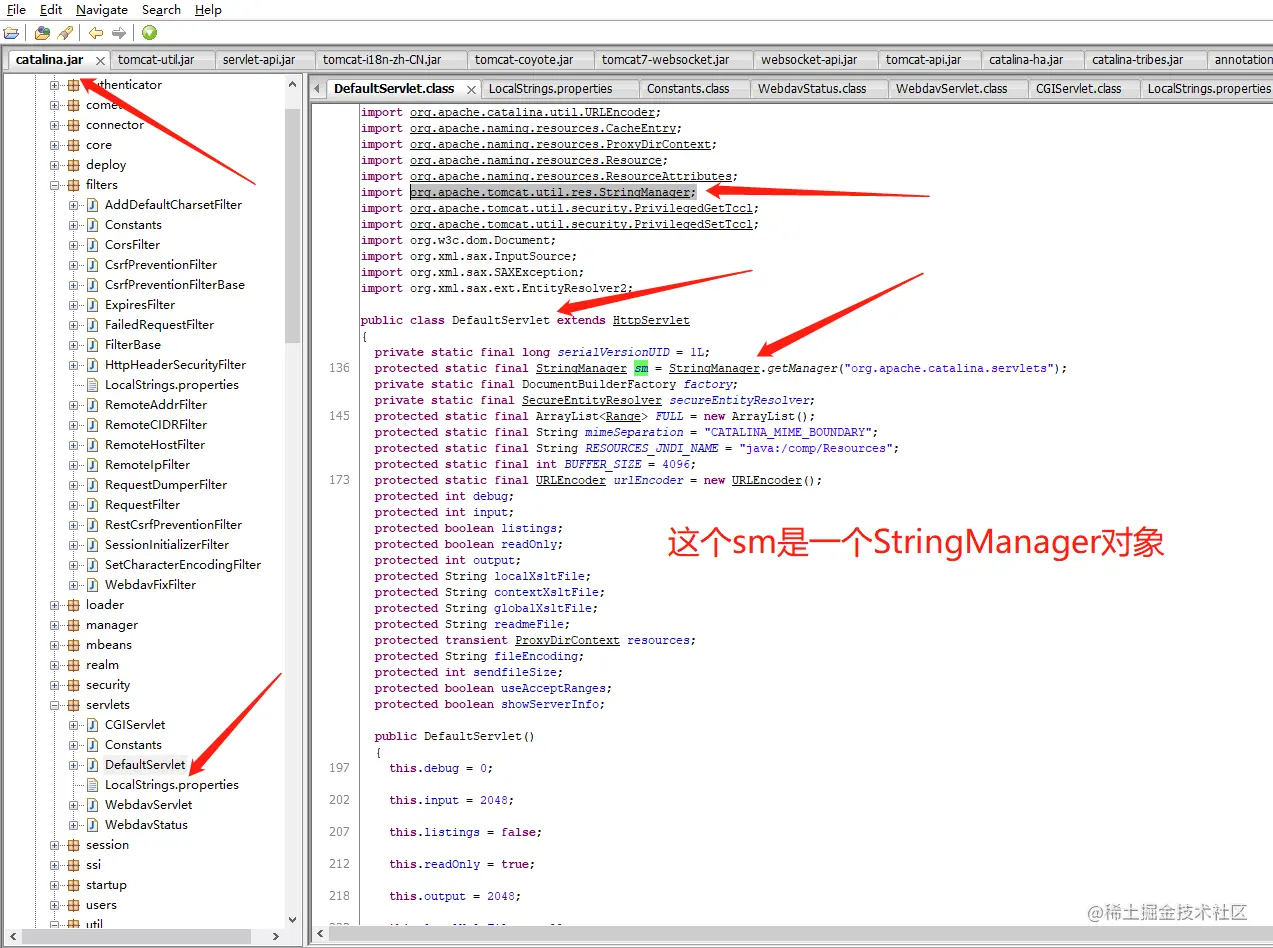Click the mbeans package icon

click(x=74, y=645)
